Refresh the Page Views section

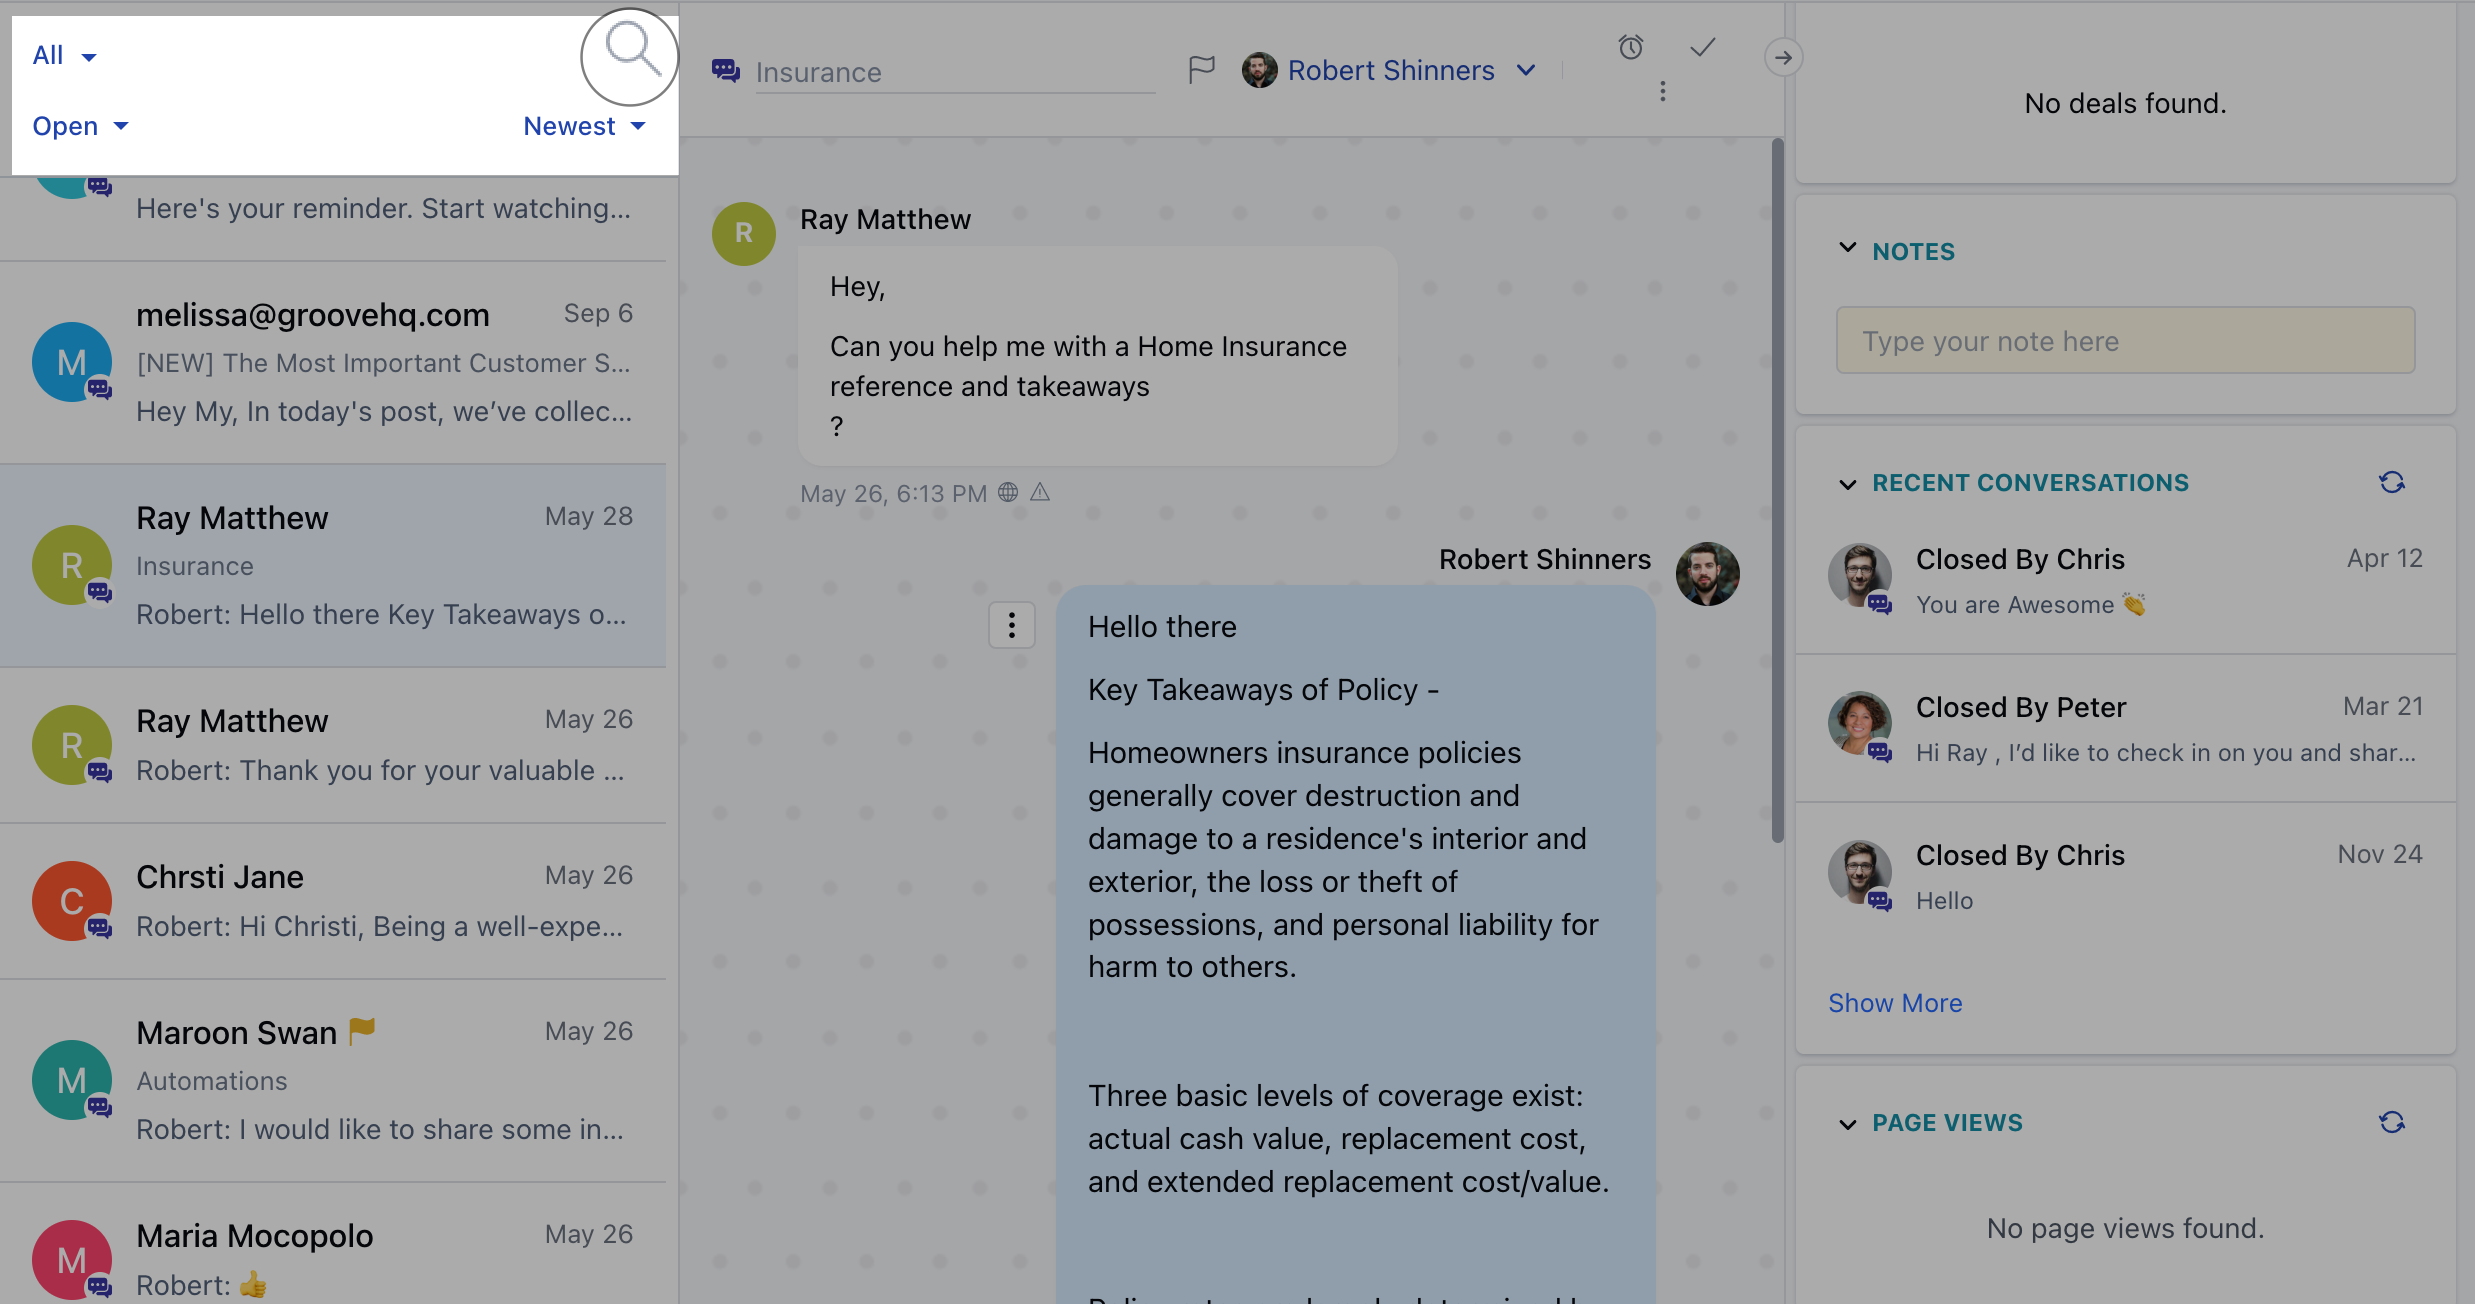[2392, 1122]
